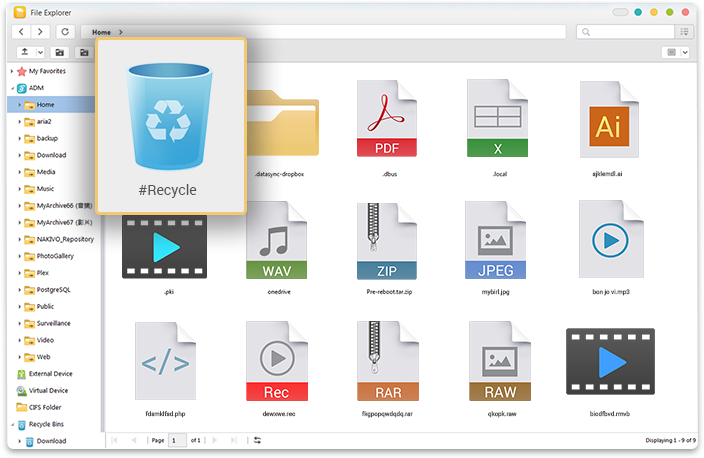Expand the Plex folder arrow
Viewport: 704px width, 458px height.
point(19,273)
